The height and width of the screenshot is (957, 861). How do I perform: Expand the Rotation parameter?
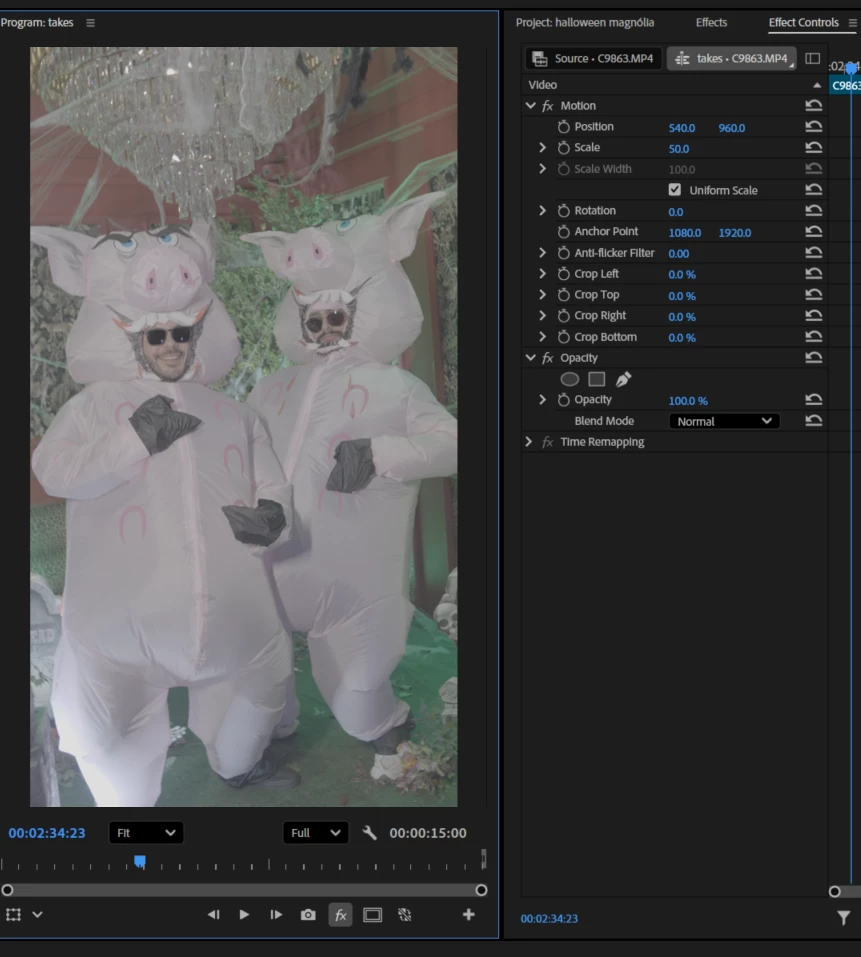pos(542,211)
